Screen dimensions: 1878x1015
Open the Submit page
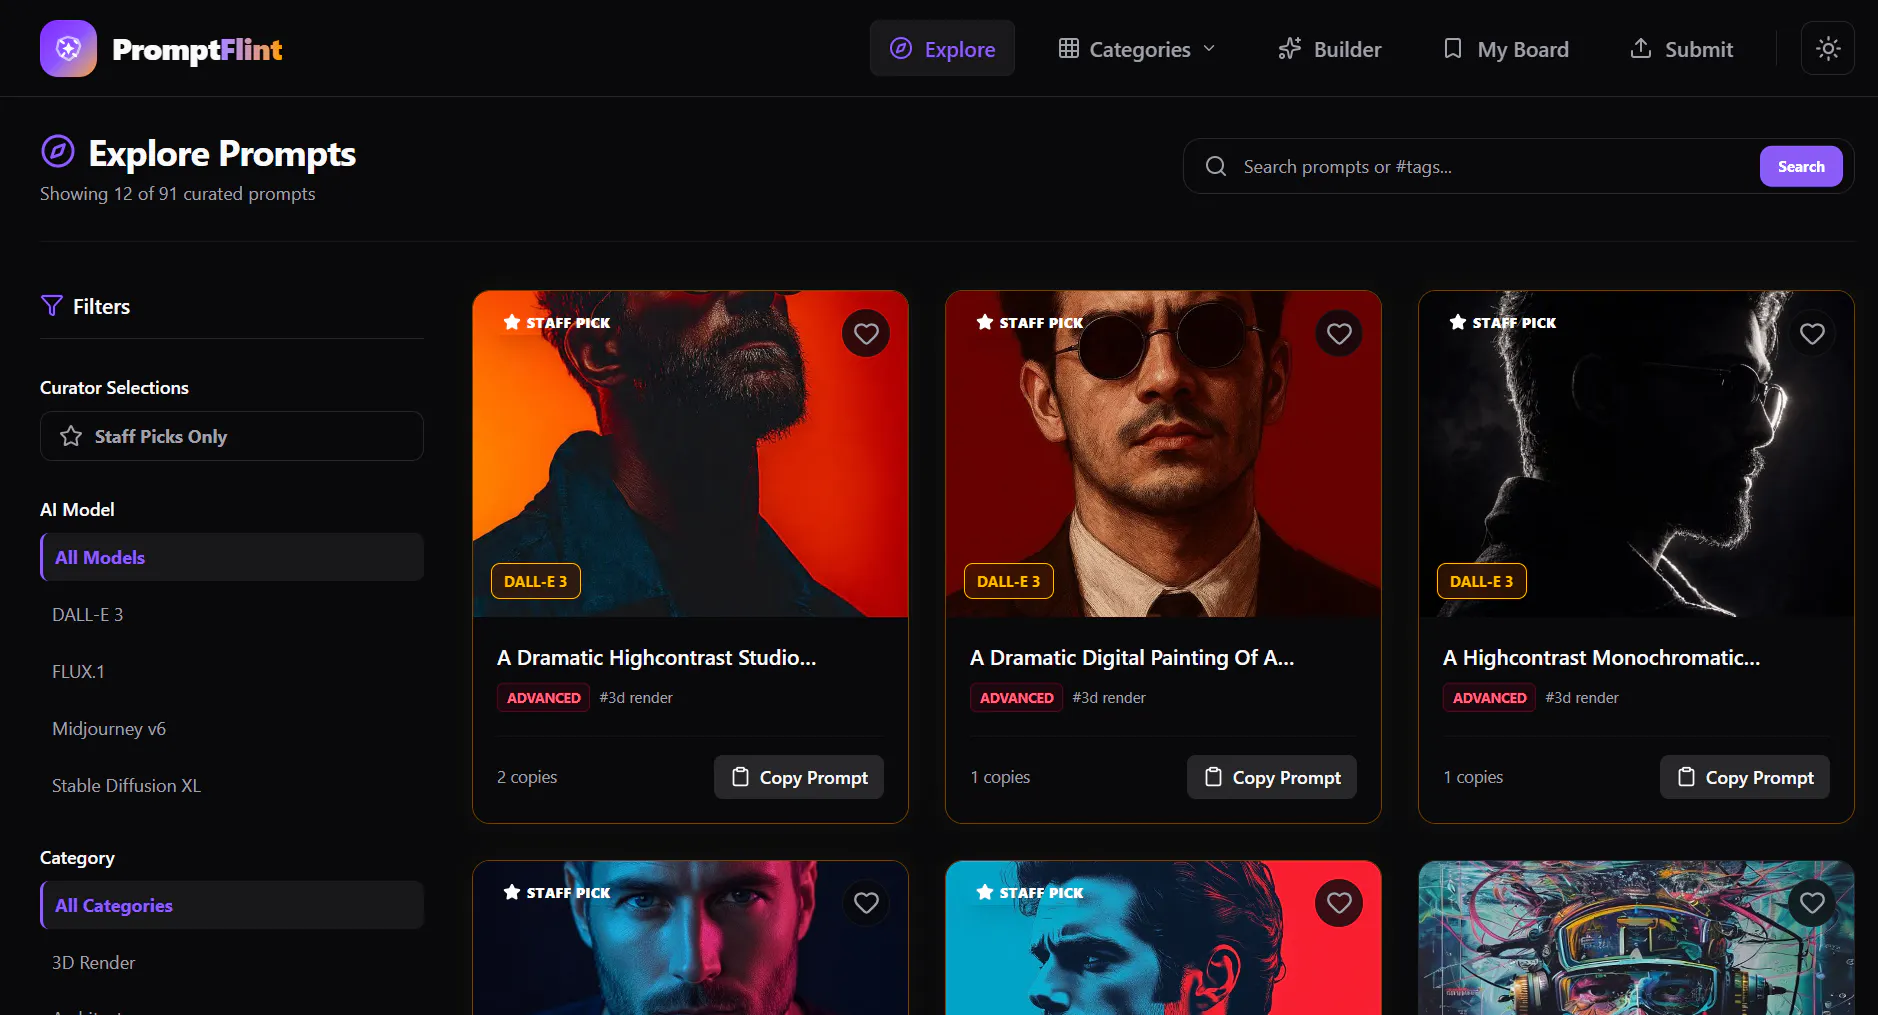tap(1681, 48)
